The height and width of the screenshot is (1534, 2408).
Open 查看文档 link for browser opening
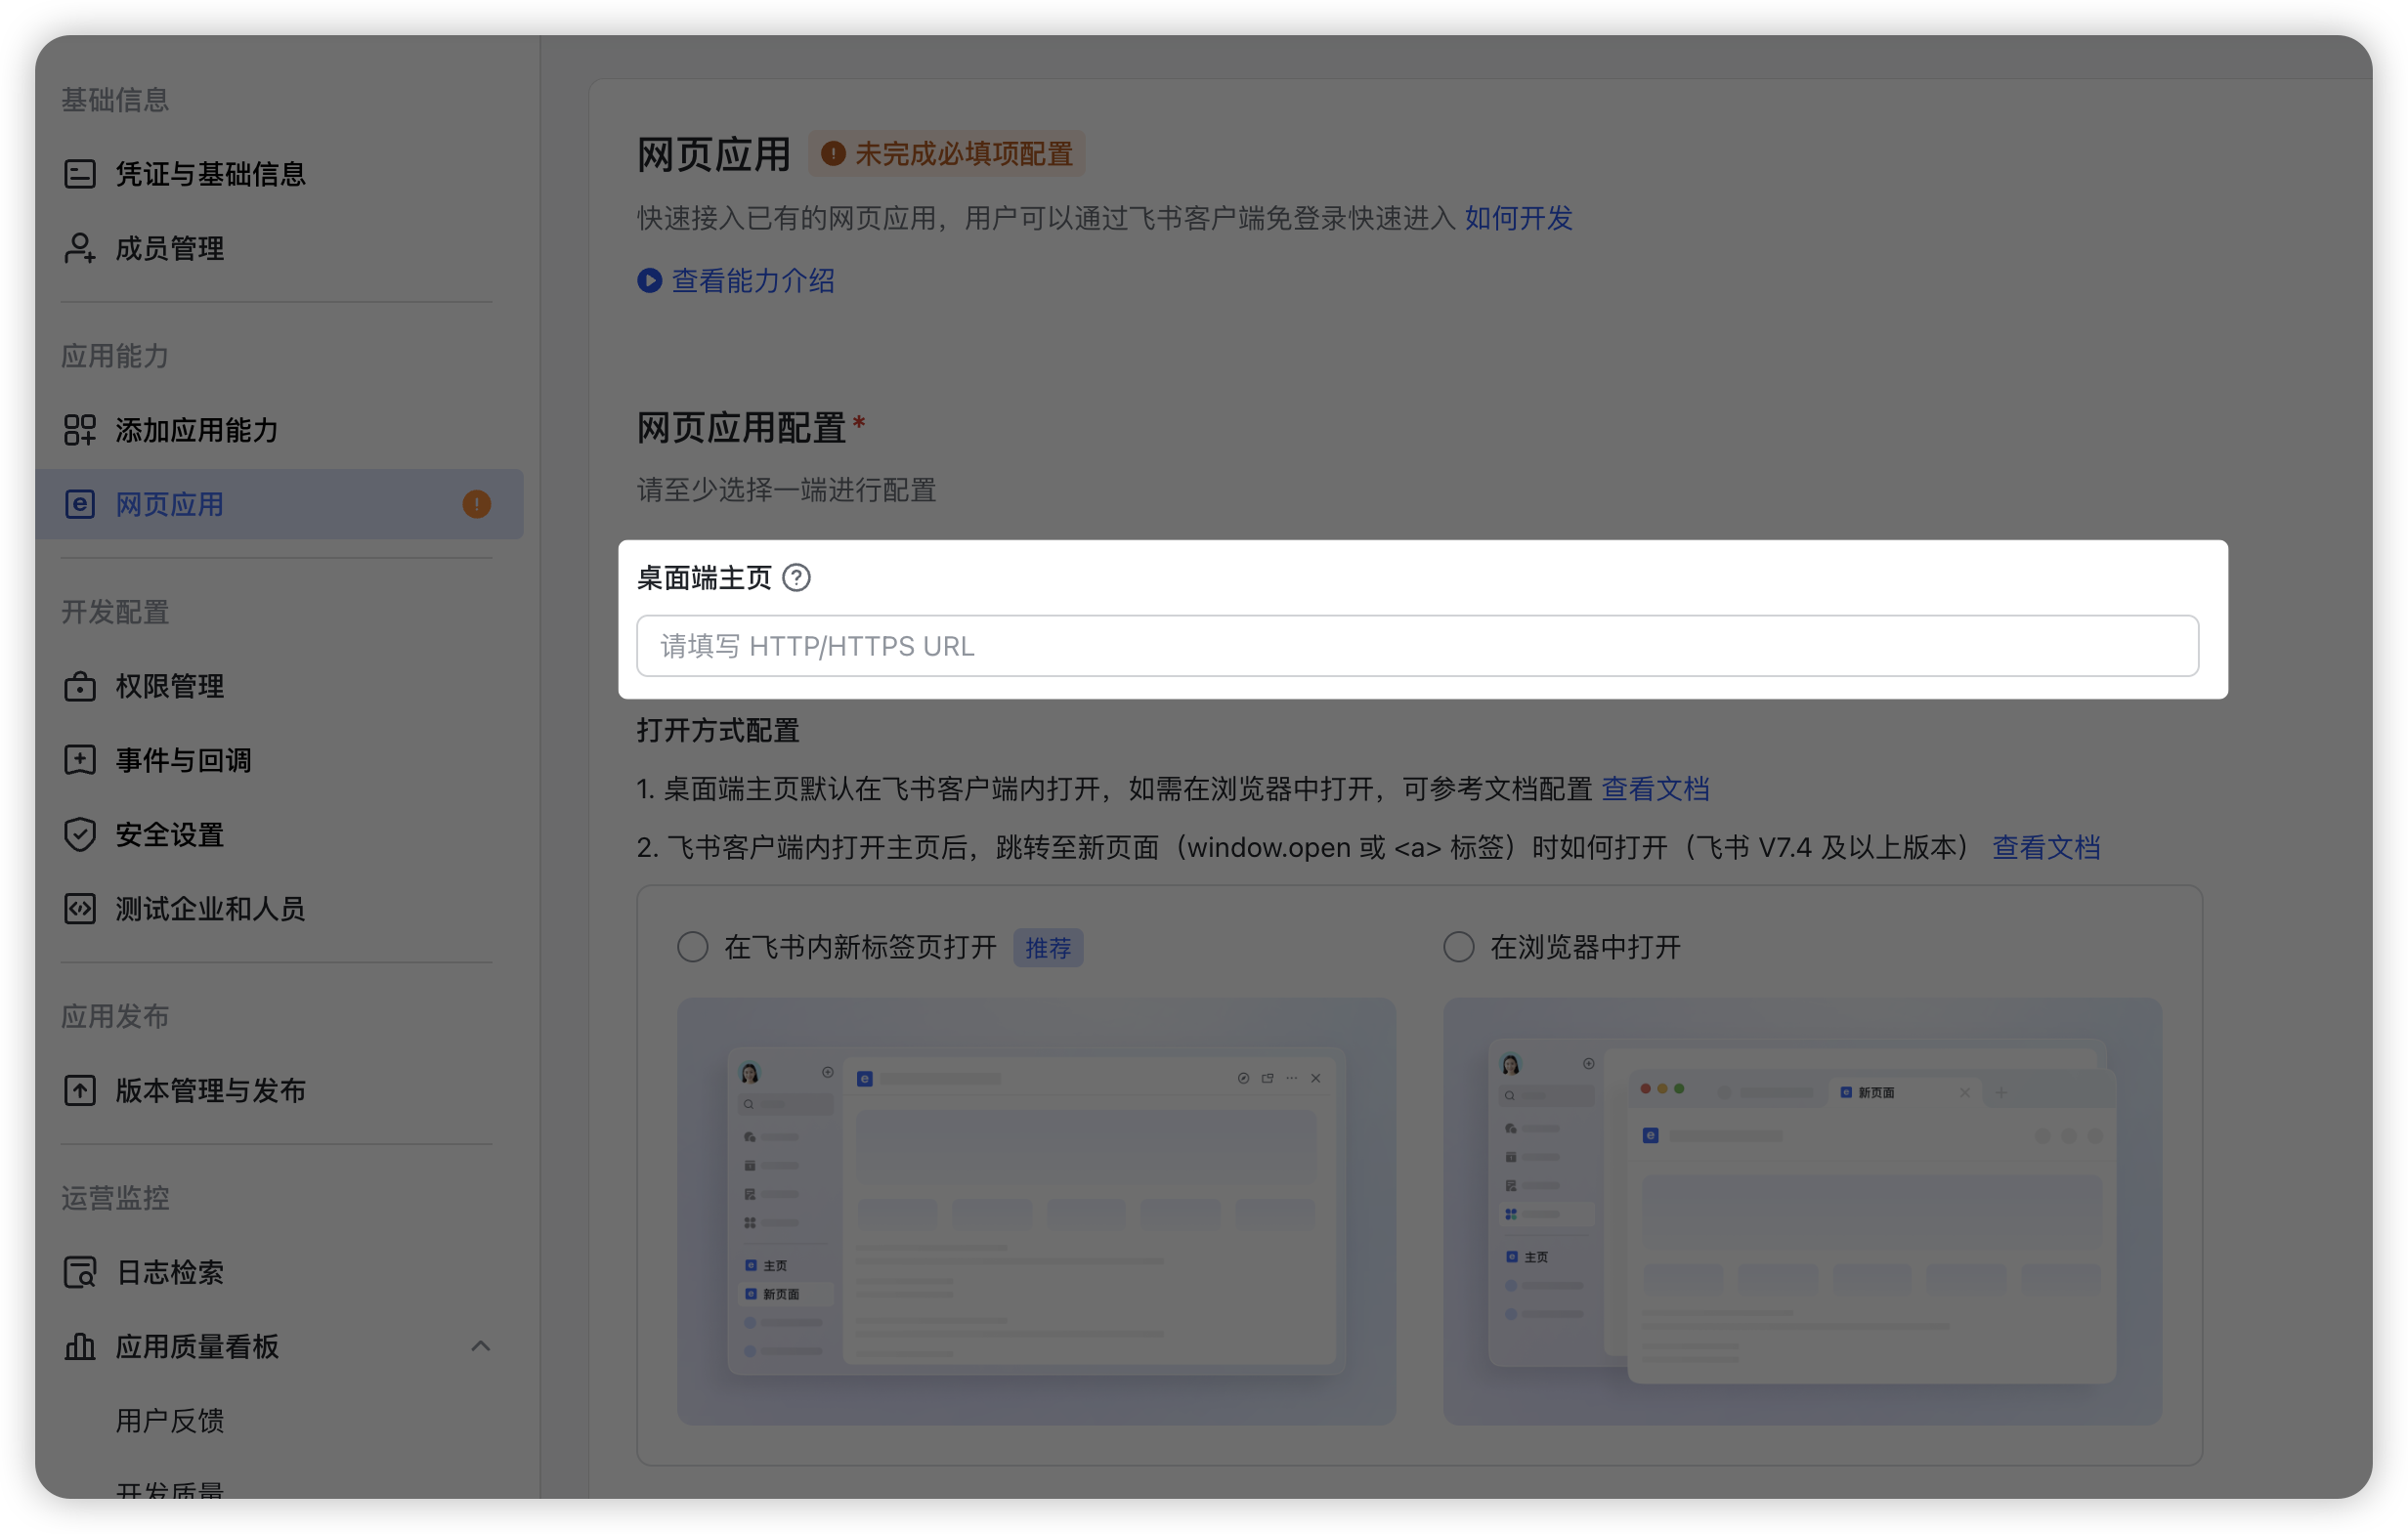[x=1655, y=789]
